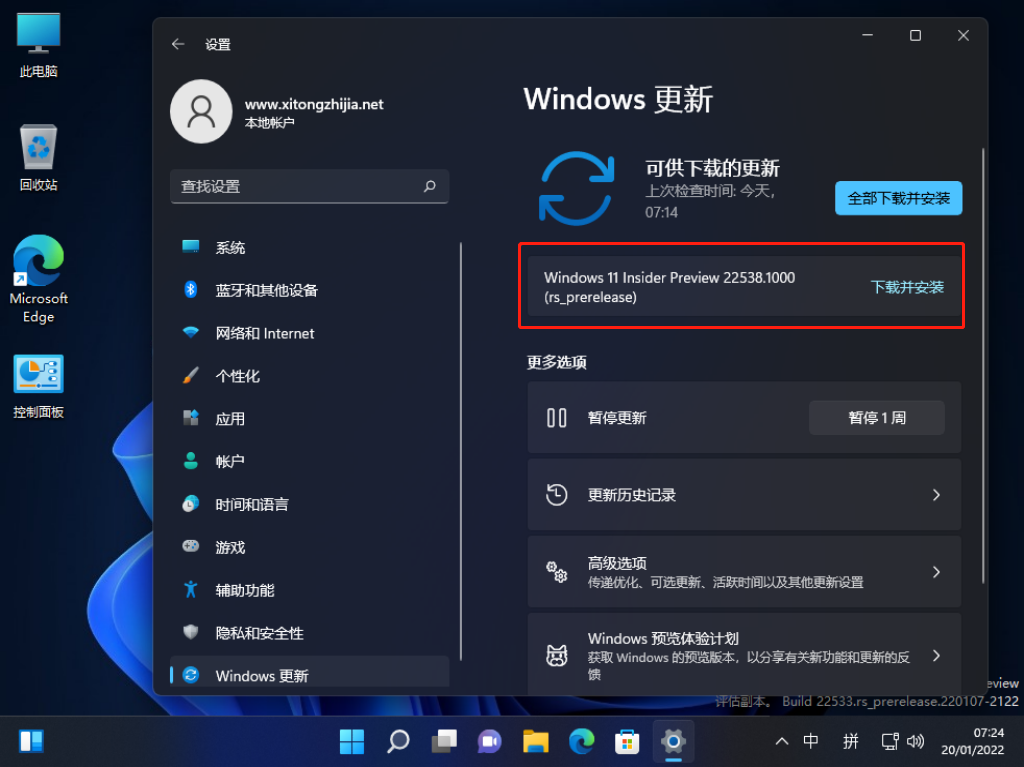The width and height of the screenshot is (1024, 767).
Task: Click the right content pane scrollbar
Action: [983, 366]
